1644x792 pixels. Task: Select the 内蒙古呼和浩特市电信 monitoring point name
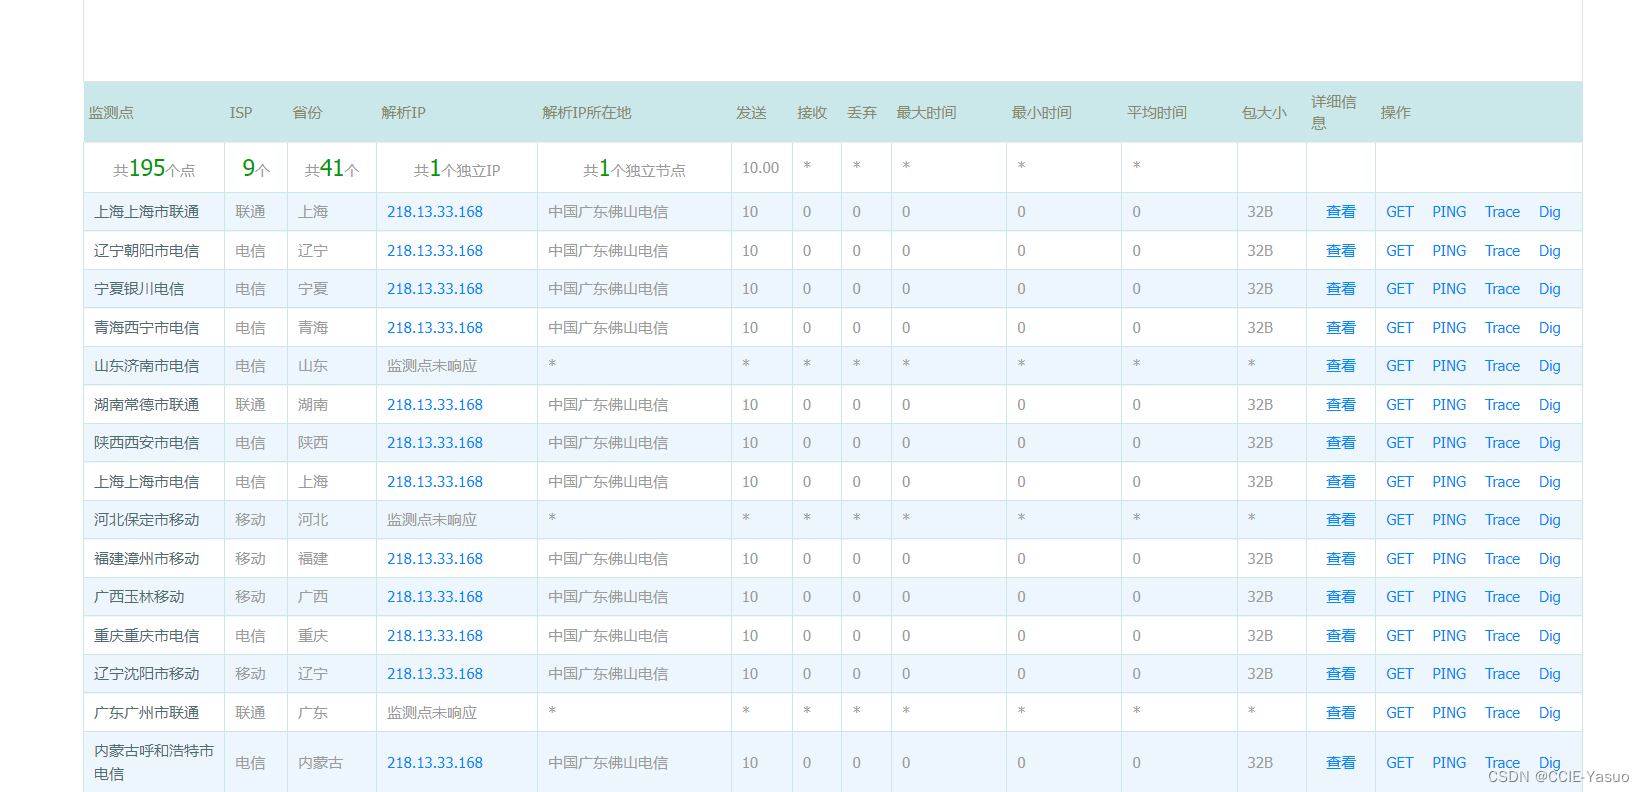tap(154, 762)
